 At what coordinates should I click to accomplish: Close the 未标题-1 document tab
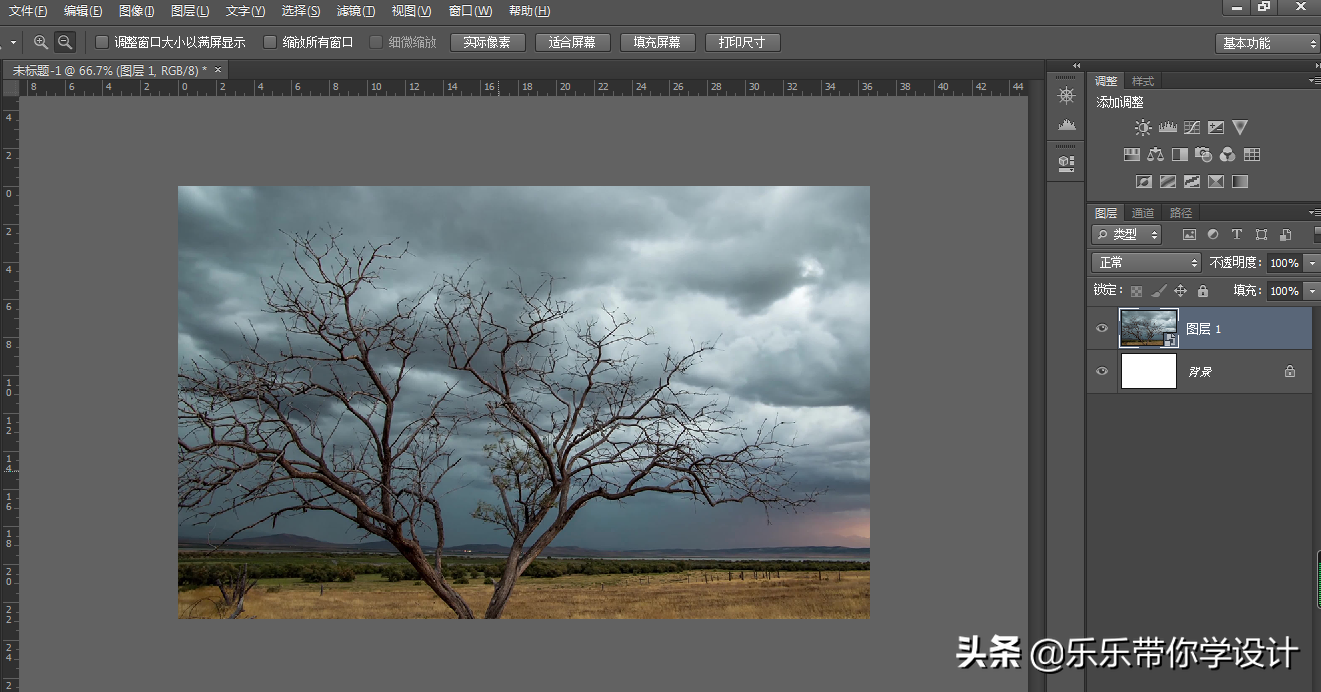[218, 69]
